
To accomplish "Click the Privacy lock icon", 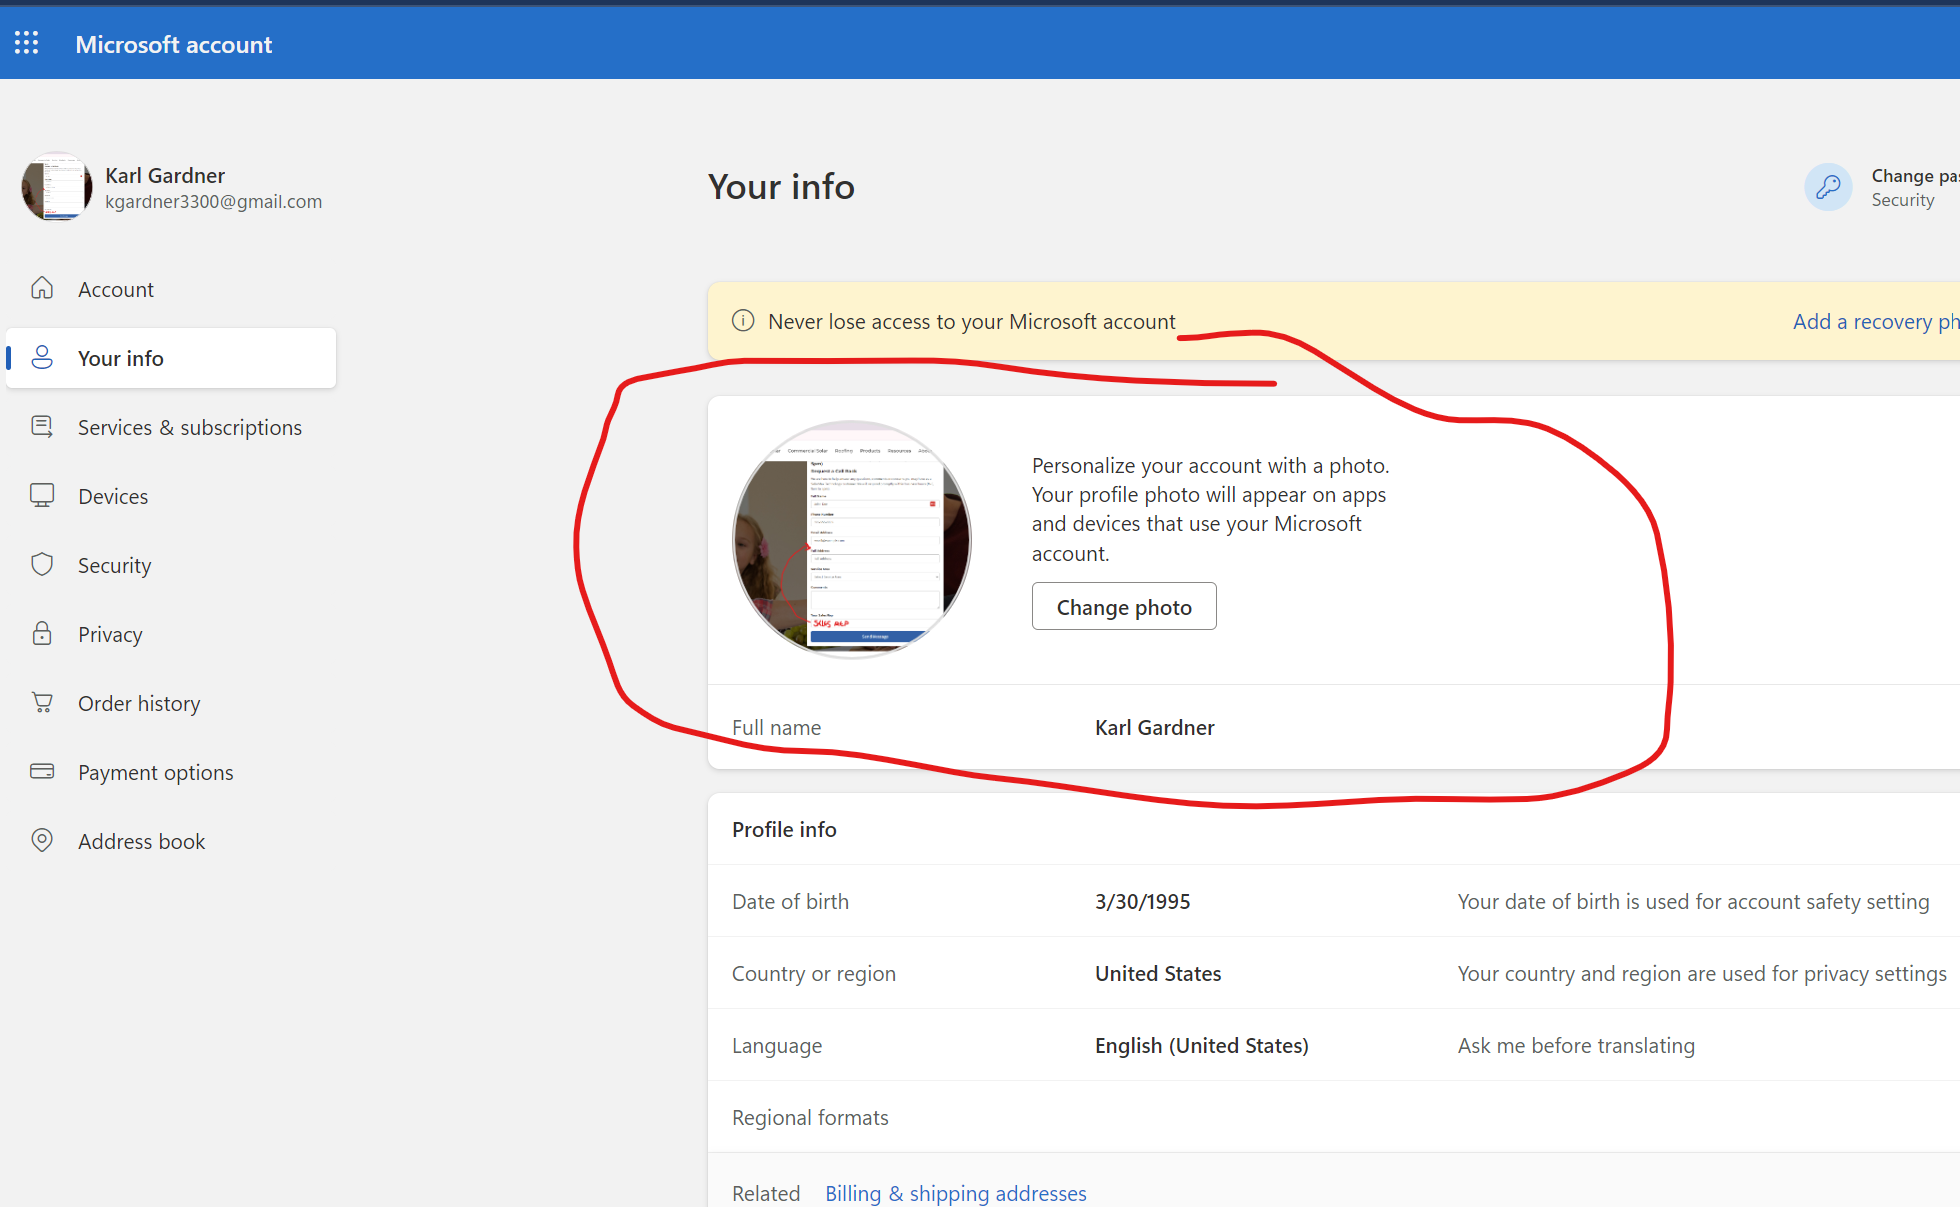I will click(42, 633).
